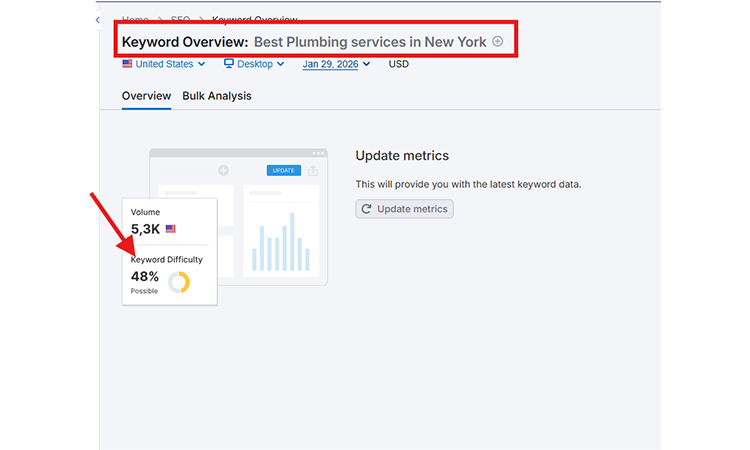Click the Keyword Overview breadcrumb link
Screen dimensions: 750x450
tap(254, 20)
